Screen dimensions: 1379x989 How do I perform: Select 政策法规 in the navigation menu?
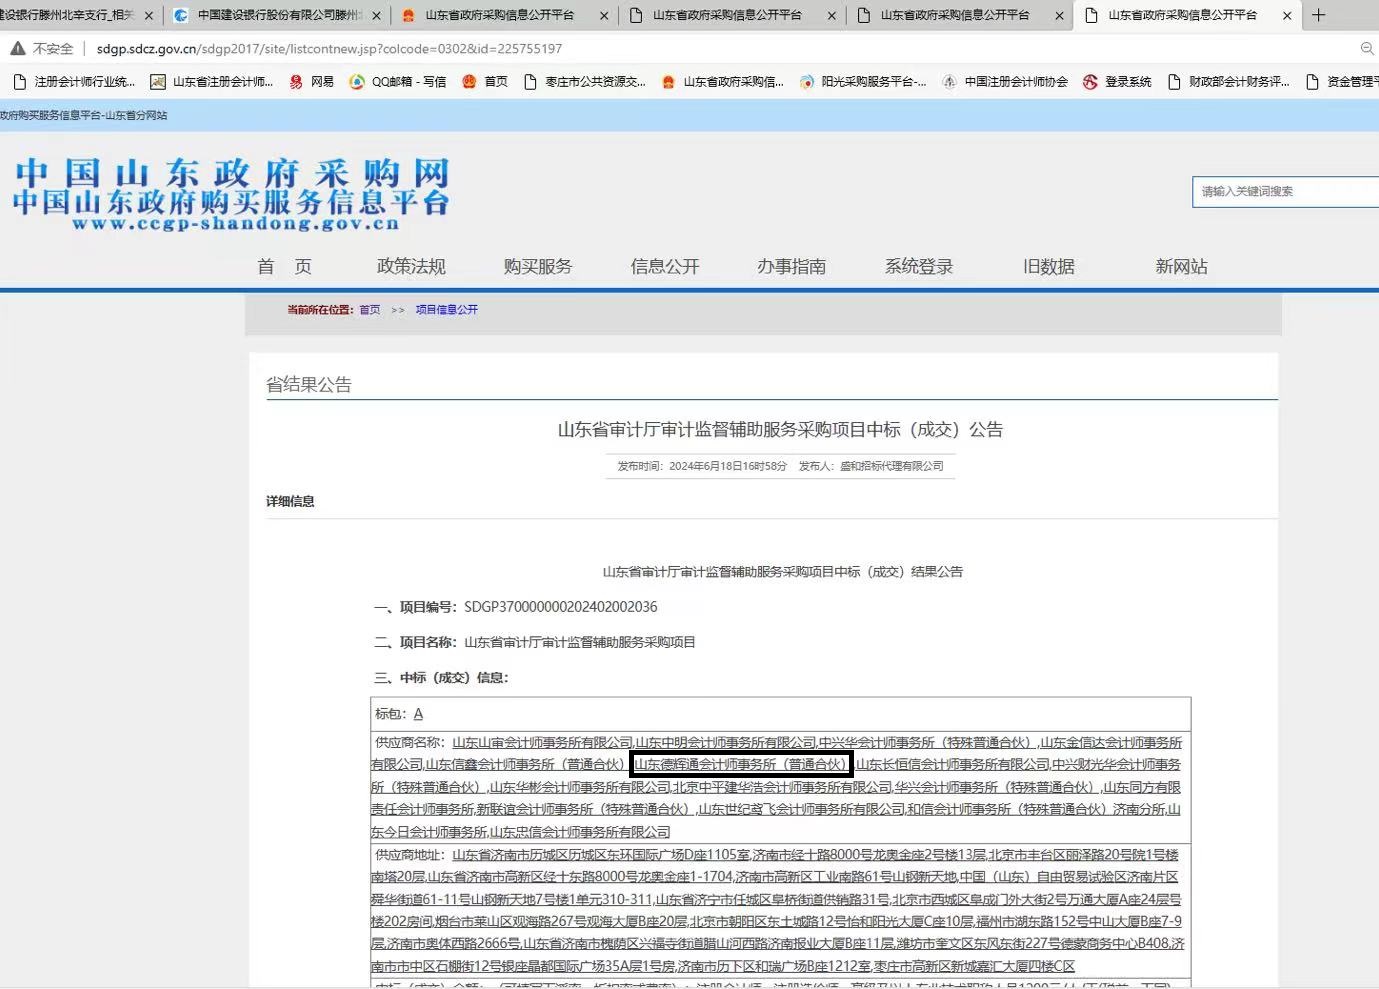point(410,266)
